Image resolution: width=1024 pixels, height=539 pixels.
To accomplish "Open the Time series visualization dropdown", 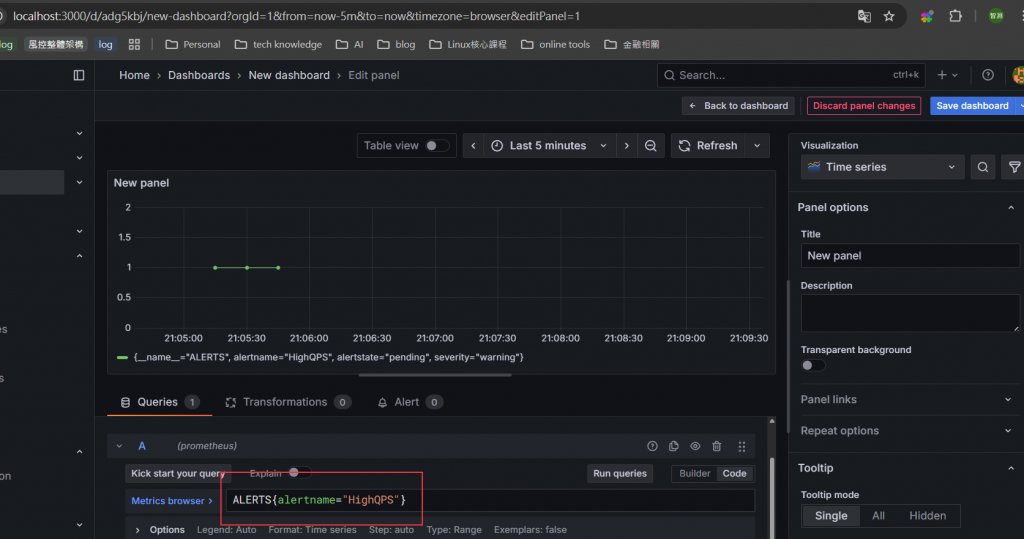I will (882, 167).
